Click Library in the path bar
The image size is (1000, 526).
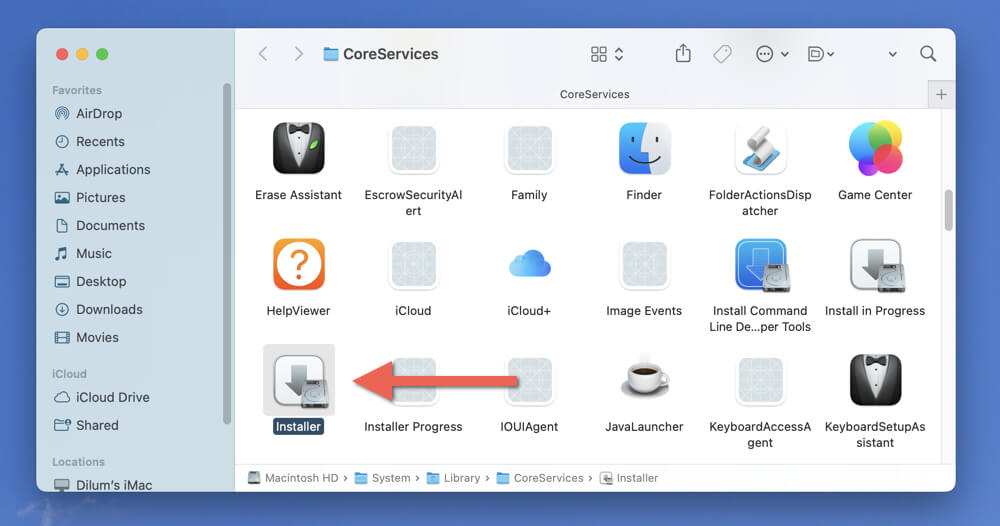click(453, 478)
